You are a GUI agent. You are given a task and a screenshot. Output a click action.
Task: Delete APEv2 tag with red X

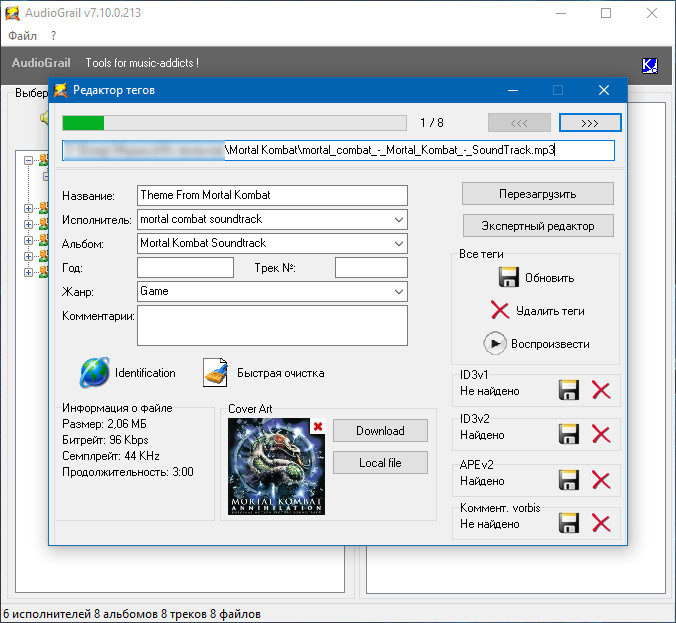(601, 480)
